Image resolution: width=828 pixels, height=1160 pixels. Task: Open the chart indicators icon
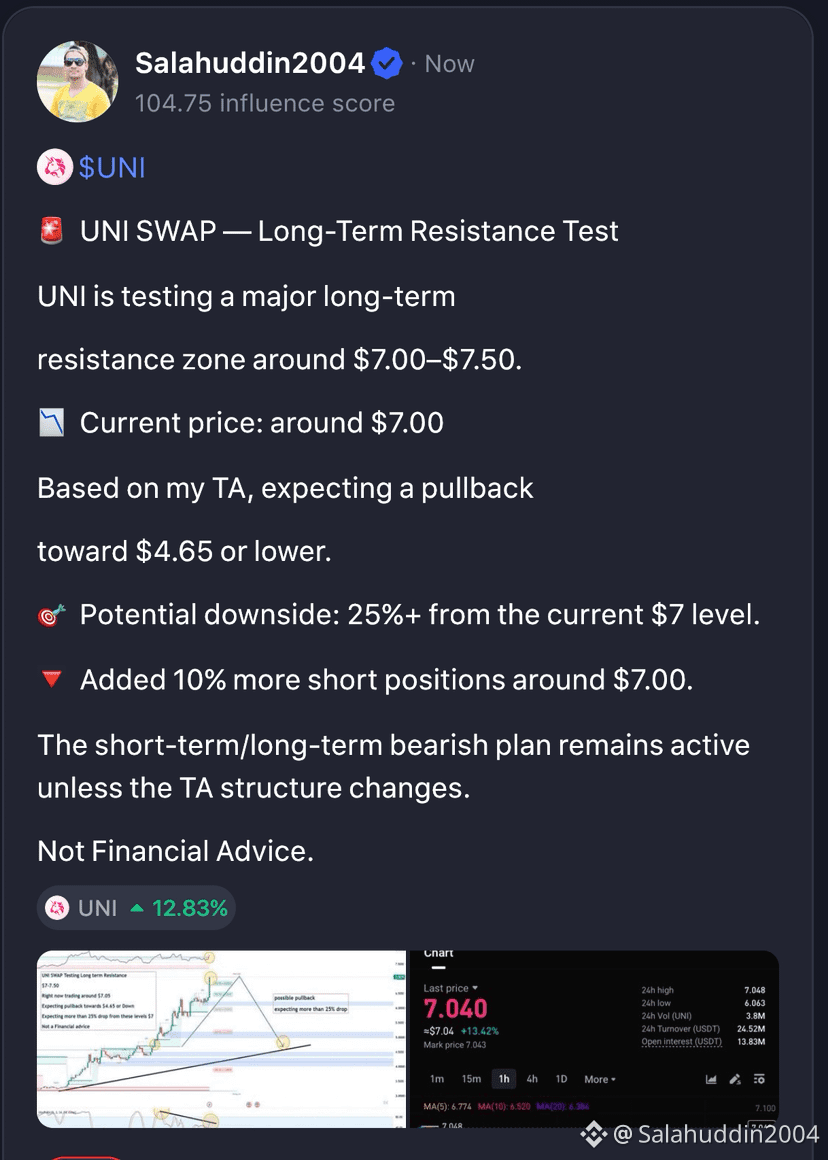[x=711, y=1079]
